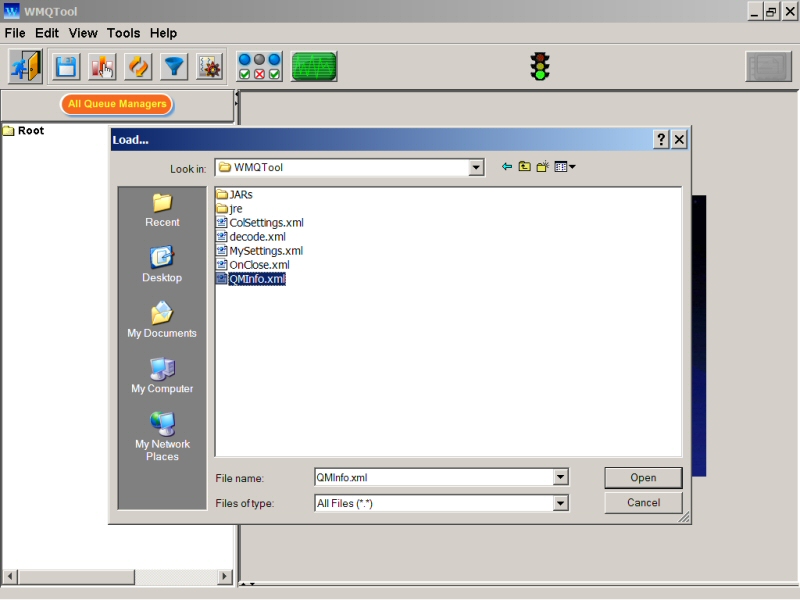Go to Desktop in the places sidebar
Screen dimensions: 800x600
[162, 265]
